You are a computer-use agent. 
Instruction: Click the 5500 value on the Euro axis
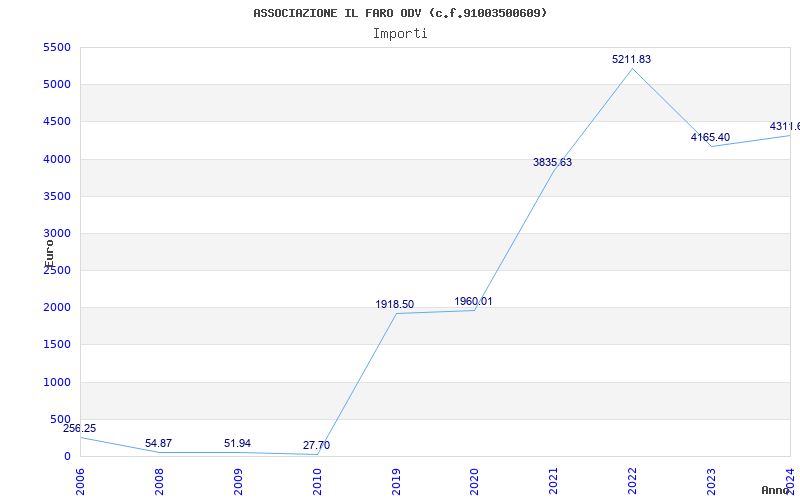(x=57, y=47)
